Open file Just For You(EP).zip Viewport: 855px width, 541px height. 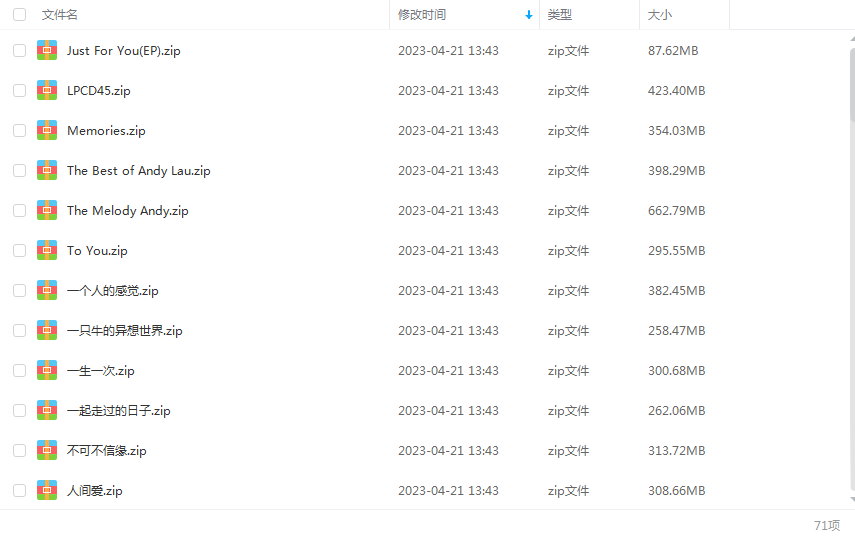pos(124,51)
